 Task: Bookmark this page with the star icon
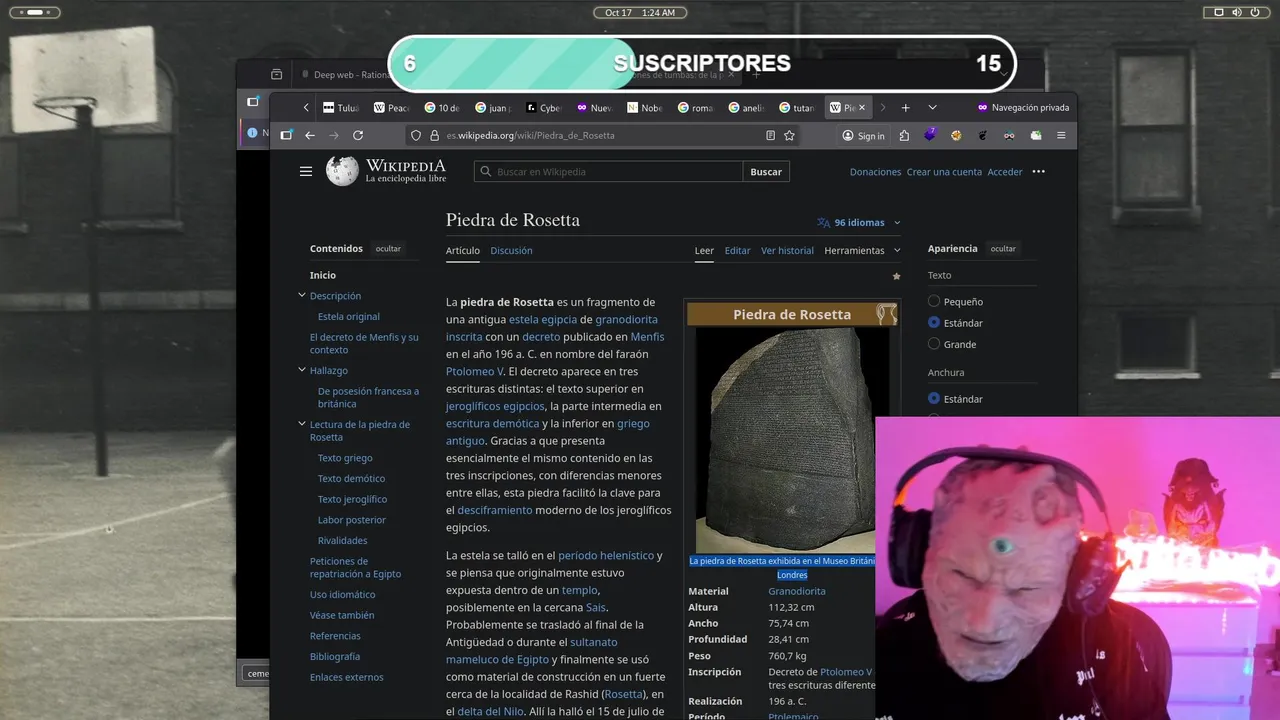click(x=789, y=135)
